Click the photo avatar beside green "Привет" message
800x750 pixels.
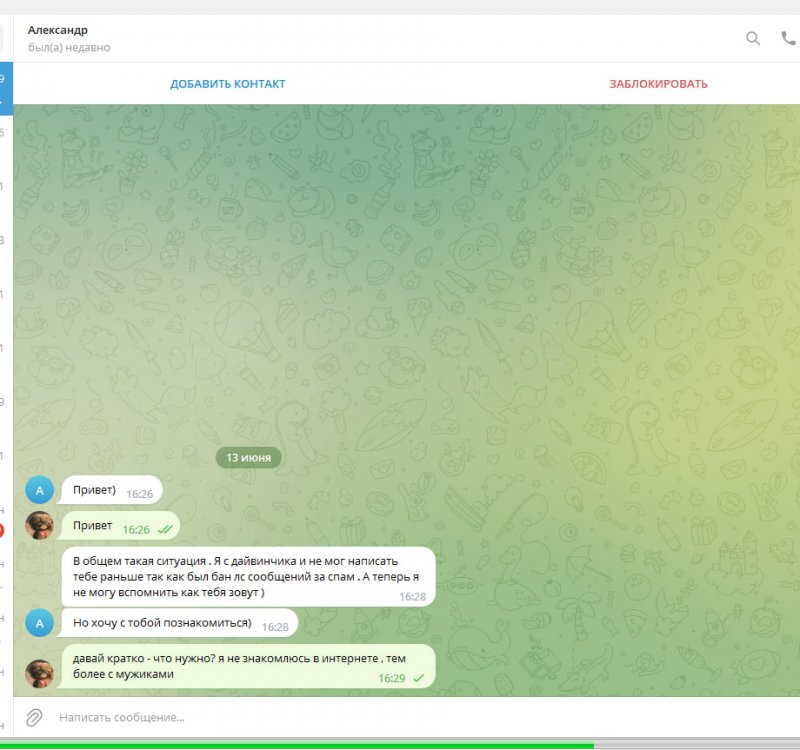click(x=39, y=526)
